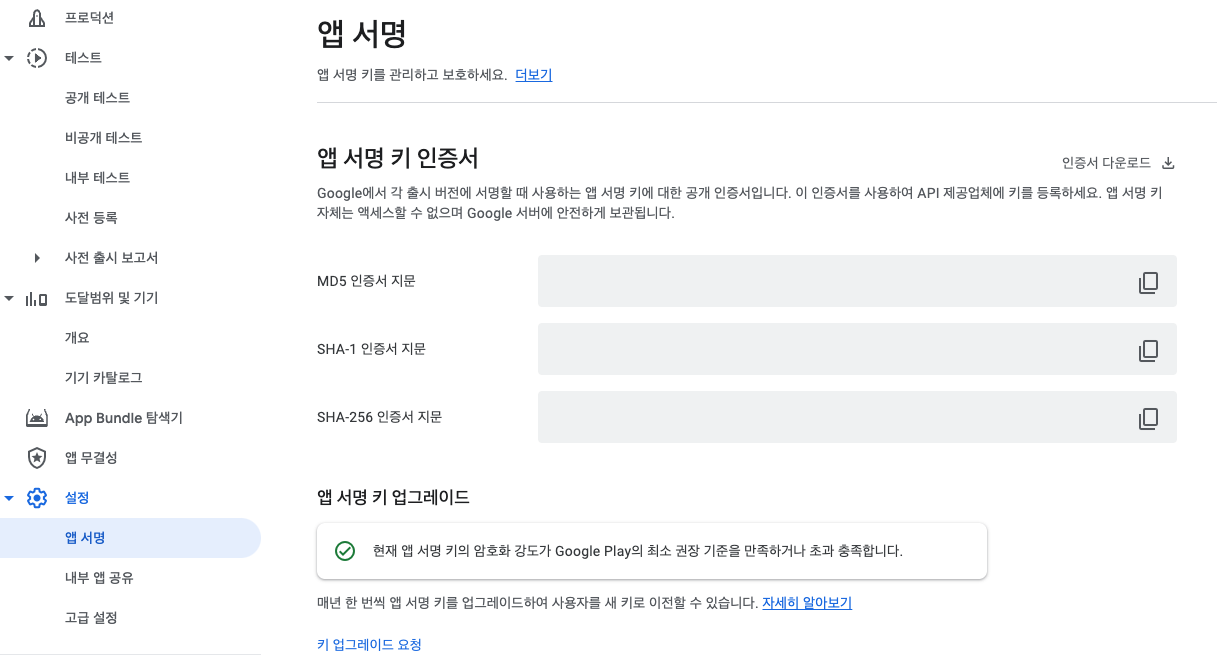Open the 자세히 알아보기 link

(806, 603)
